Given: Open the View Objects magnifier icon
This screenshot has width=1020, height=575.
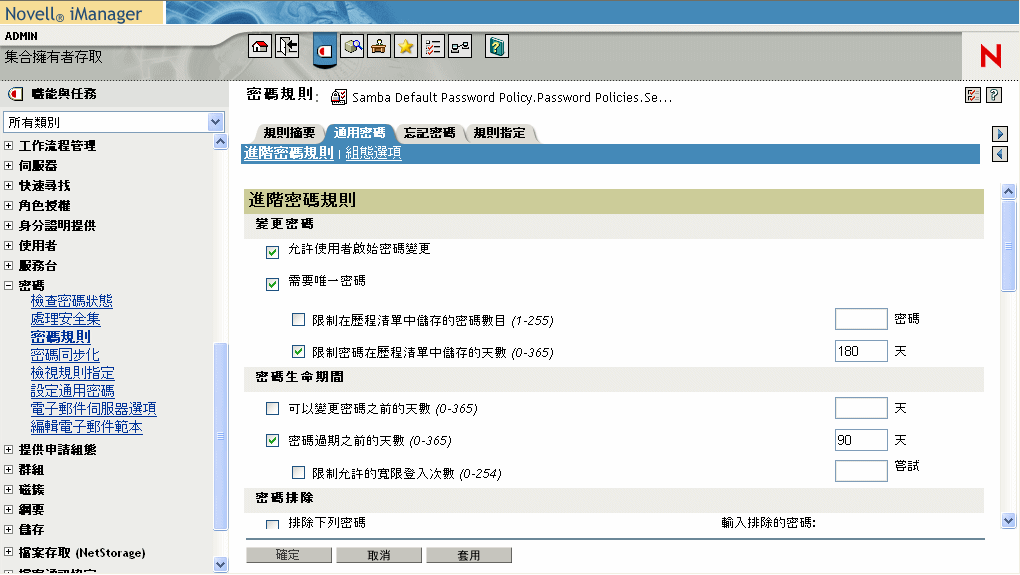Looking at the screenshot, I should click(x=352, y=47).
